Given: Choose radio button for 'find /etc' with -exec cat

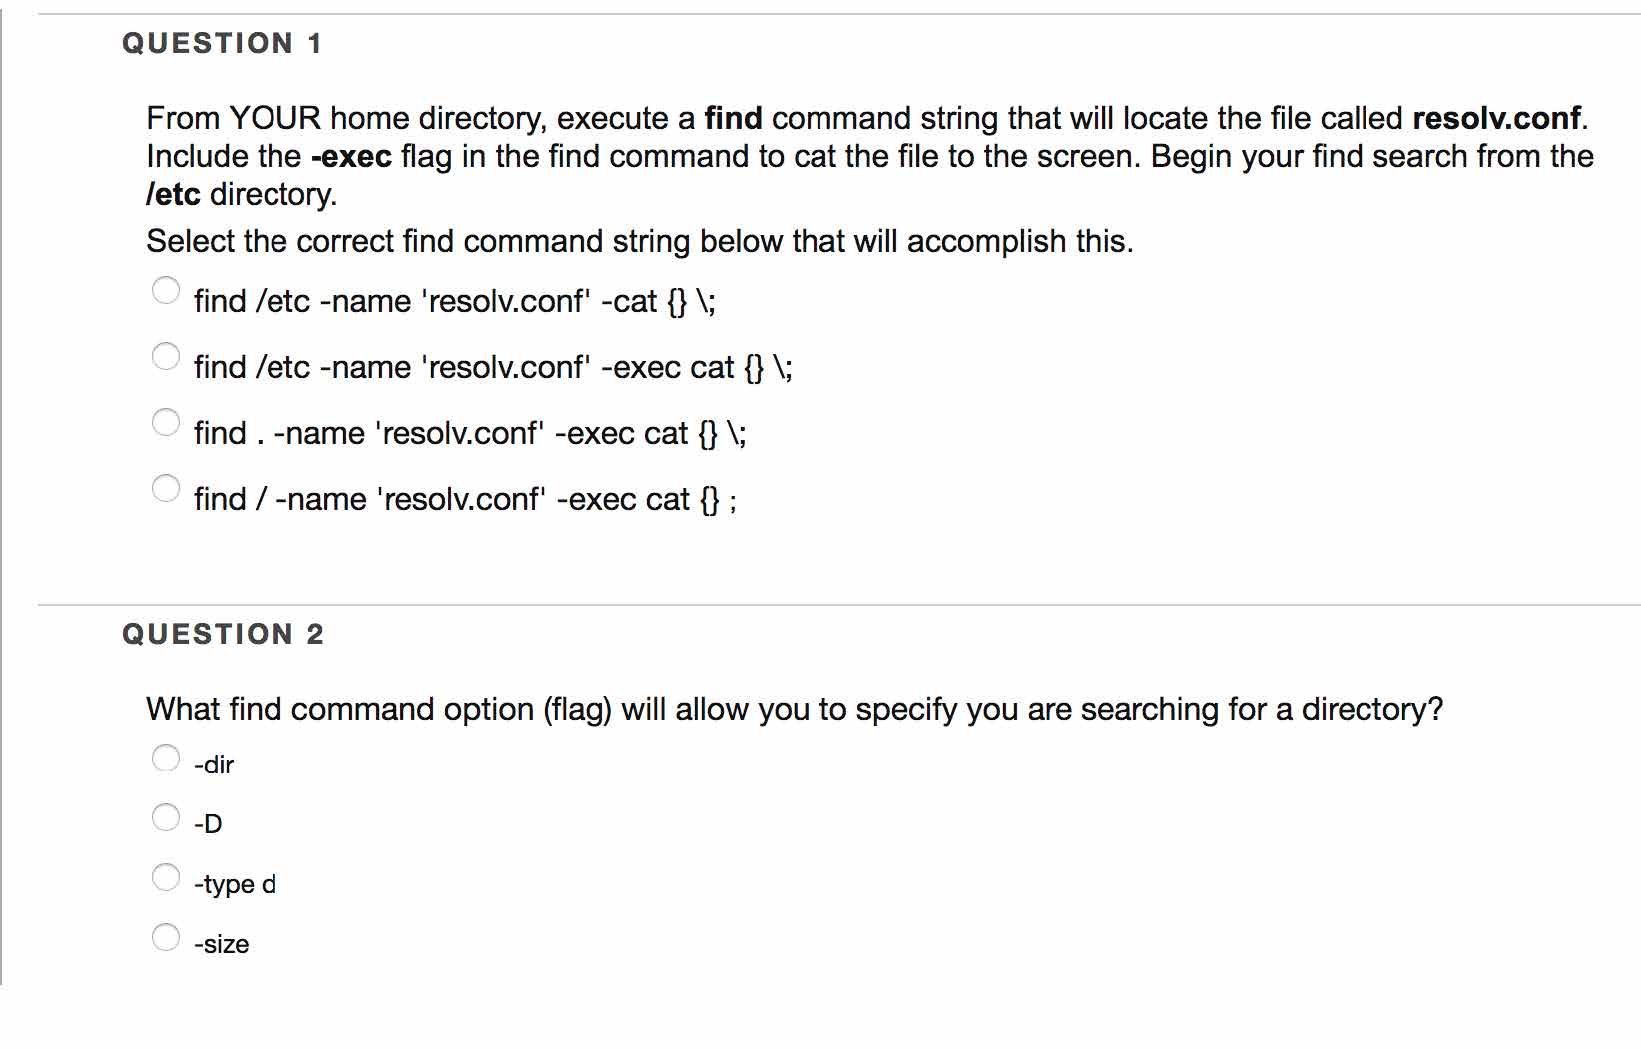Looking at the screenshot, I should pyautogui.click(x=166, y=356).
